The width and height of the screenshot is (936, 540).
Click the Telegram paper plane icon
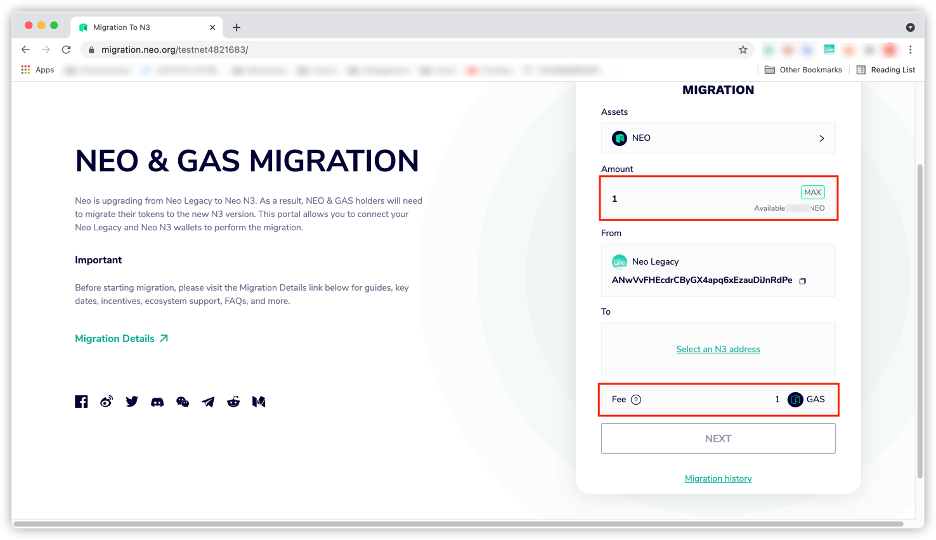pyautogui.click(x=208, y=402)
